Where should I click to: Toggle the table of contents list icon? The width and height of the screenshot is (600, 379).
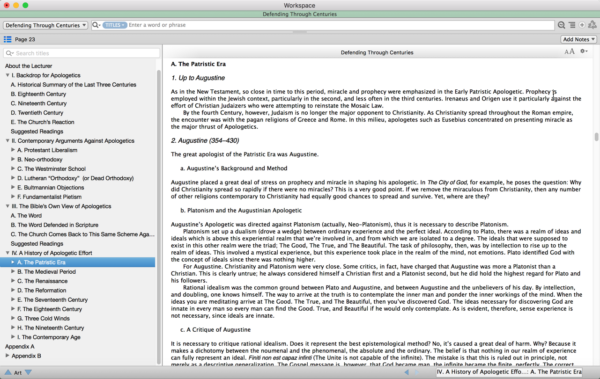pos(7,39)
